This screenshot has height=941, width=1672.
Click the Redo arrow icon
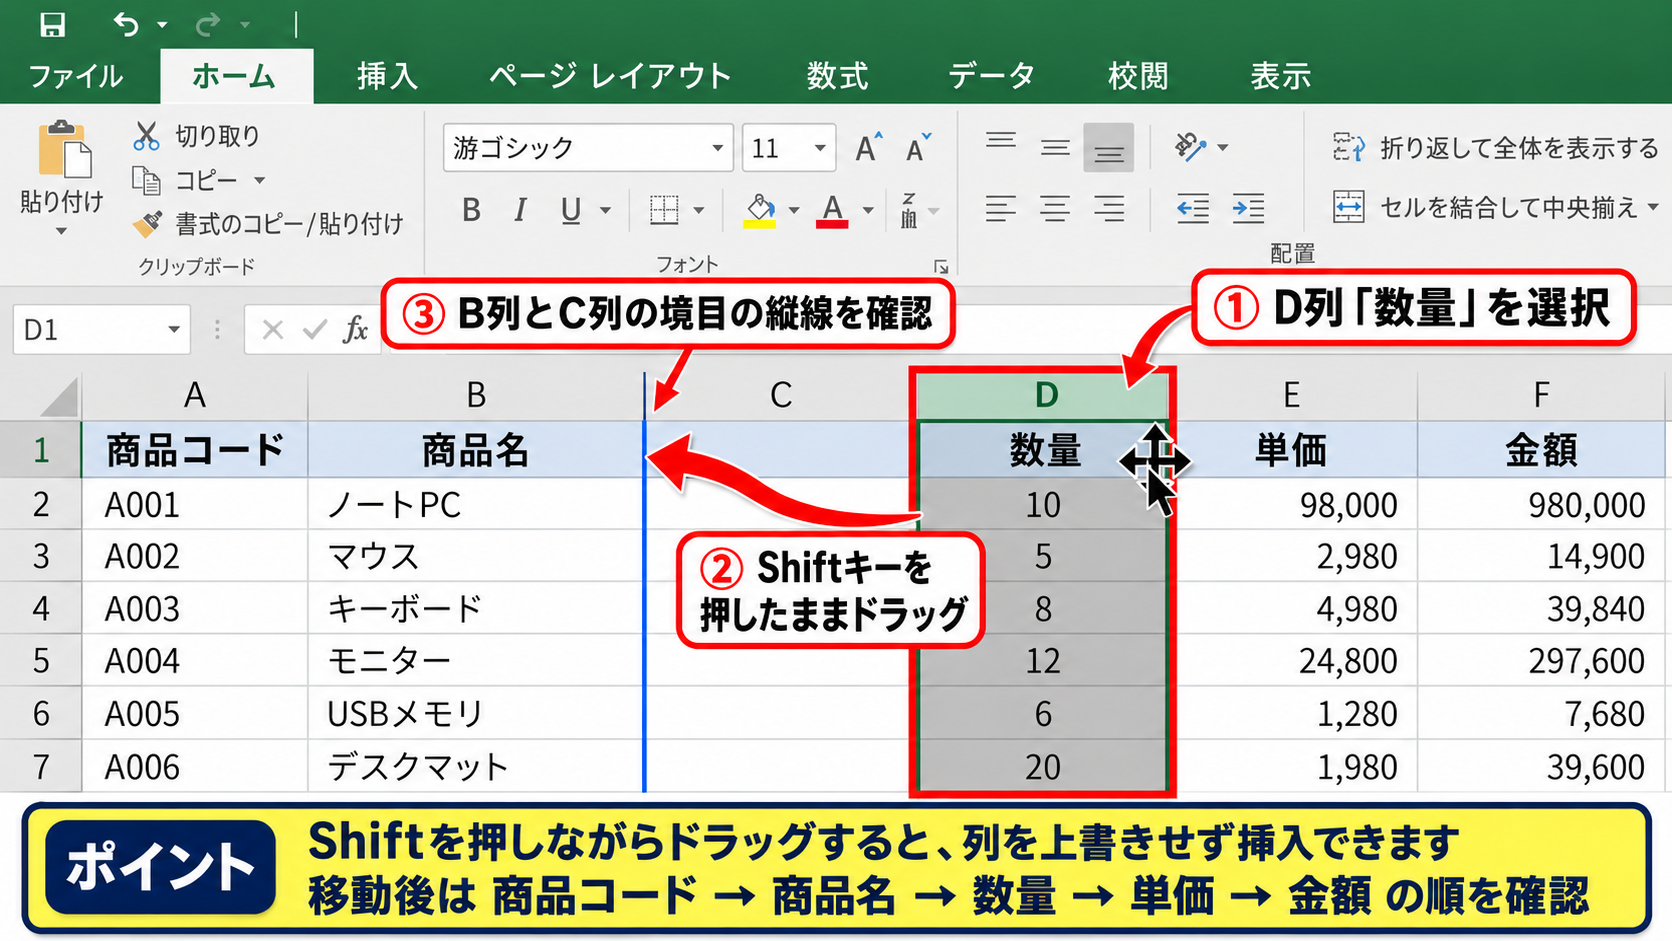point(209,24)
